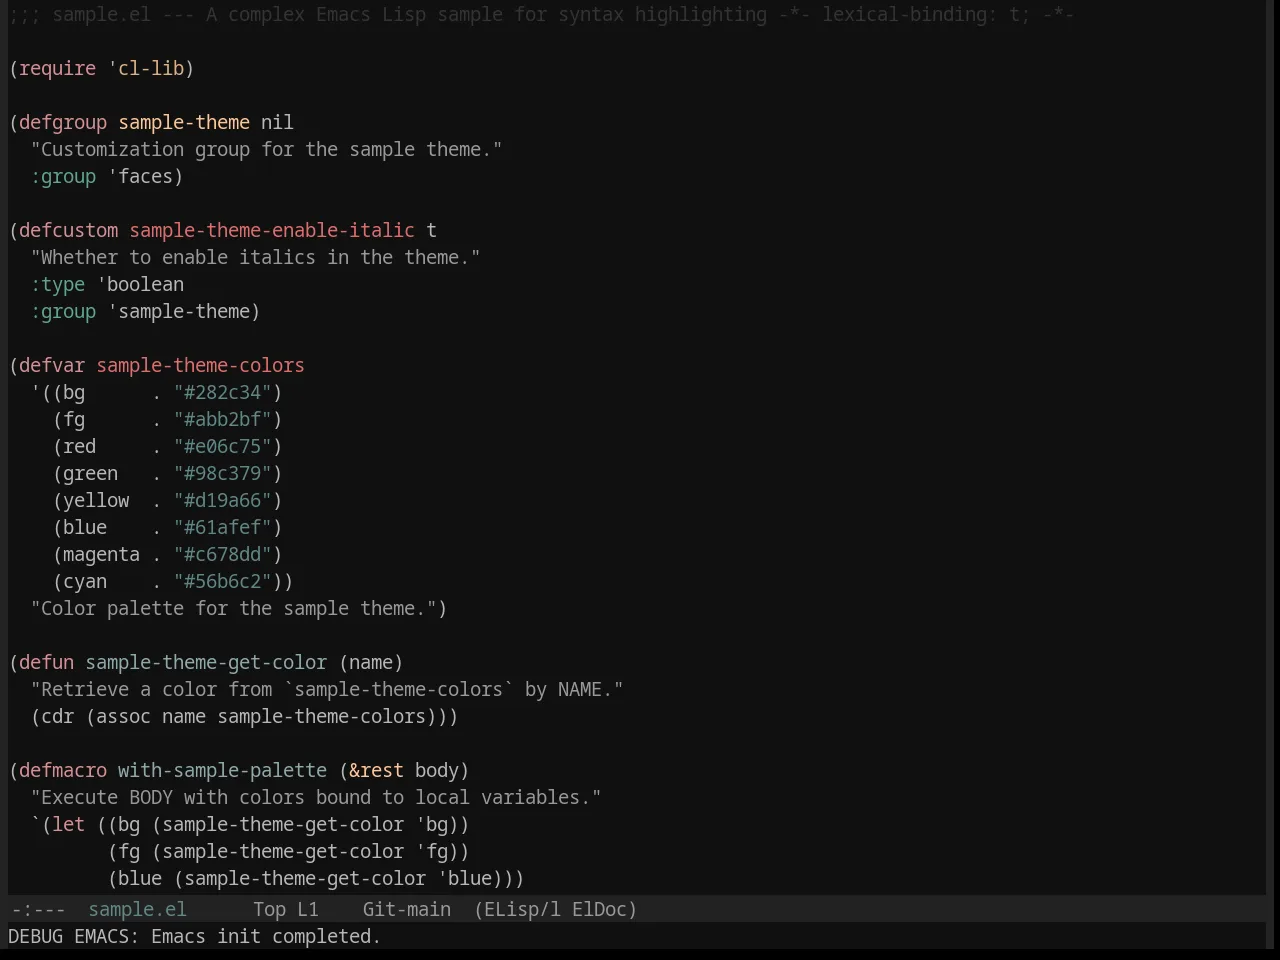Image resolution: width=1280 pixels, height=960 pixels.
Task: Click the 'magenta' key in the alist
Action: pos(101,554)
